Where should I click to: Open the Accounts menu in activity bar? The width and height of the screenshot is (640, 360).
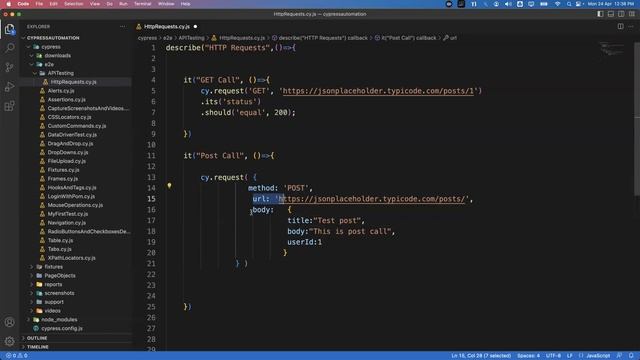coord(9,322)
